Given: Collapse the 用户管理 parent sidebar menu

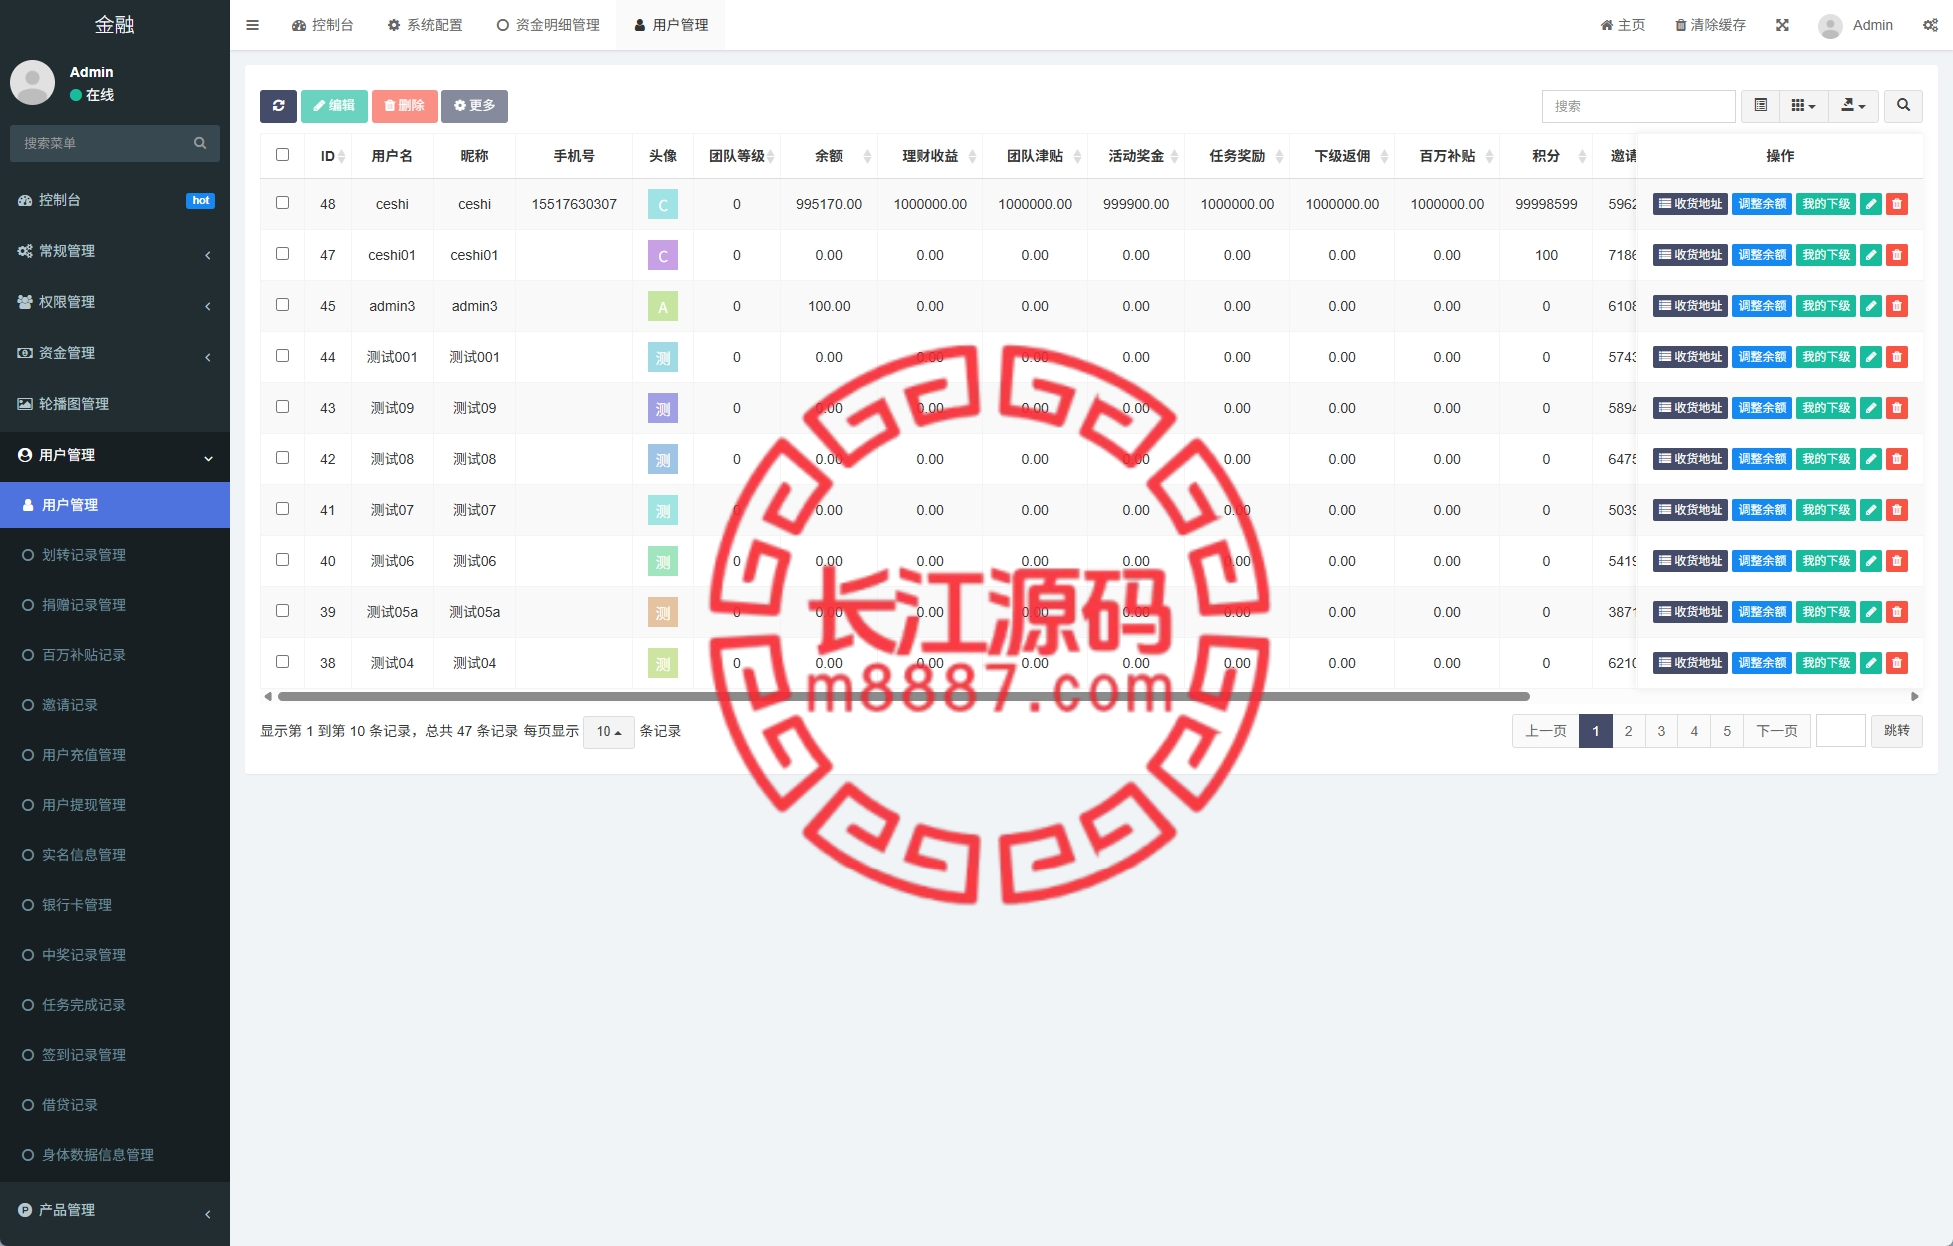Looking at the screenshot, I should coord(115,455).
